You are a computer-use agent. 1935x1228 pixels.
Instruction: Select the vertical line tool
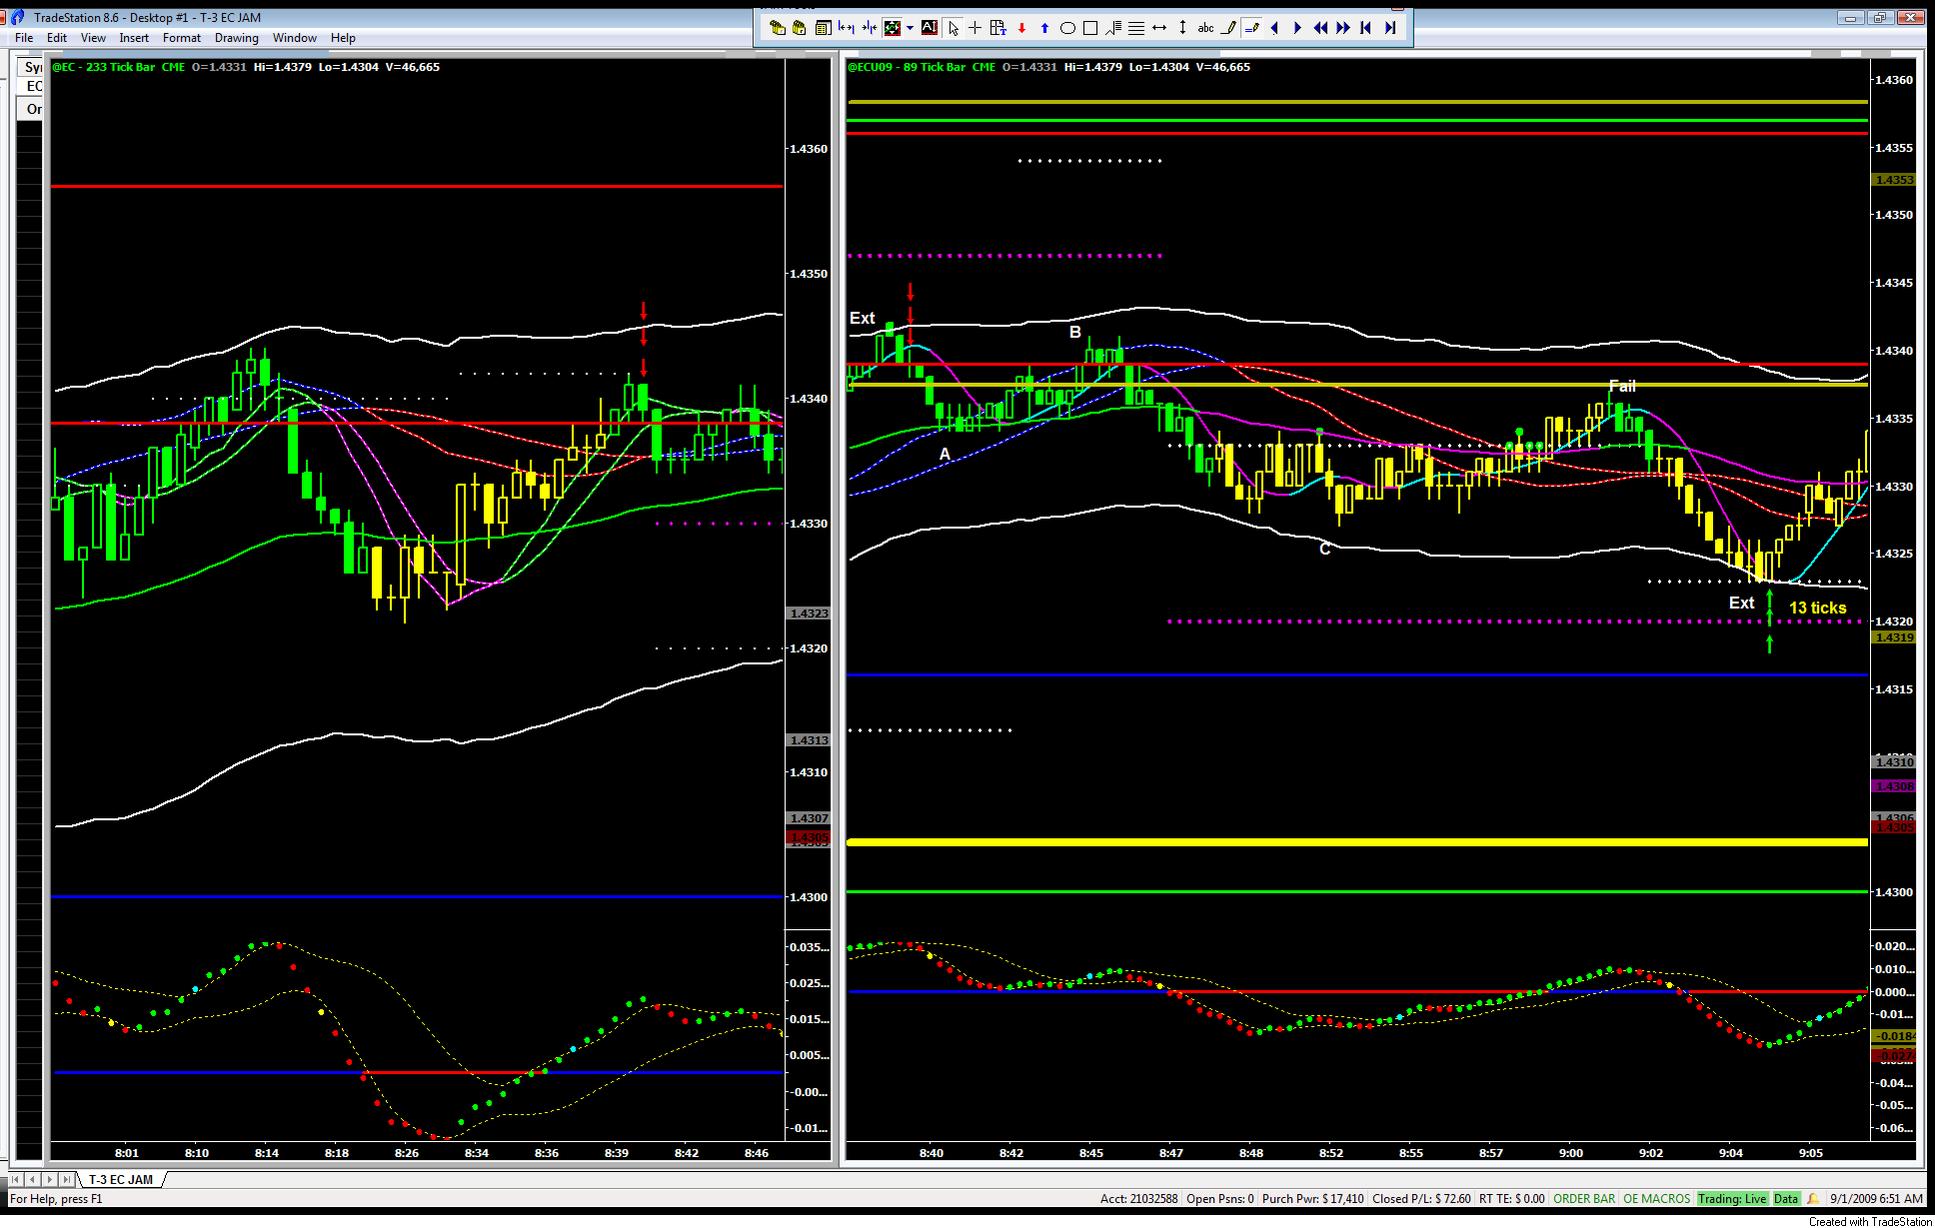coord(1182,28)
